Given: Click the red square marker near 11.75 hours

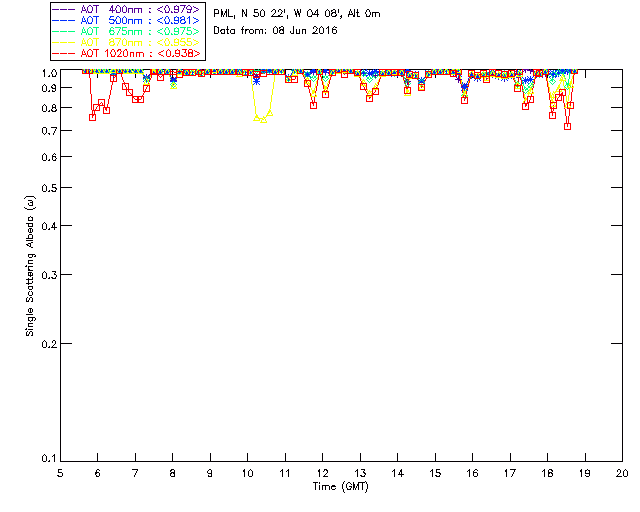Looking at the screenshot, I should click(x=313, y=105).
